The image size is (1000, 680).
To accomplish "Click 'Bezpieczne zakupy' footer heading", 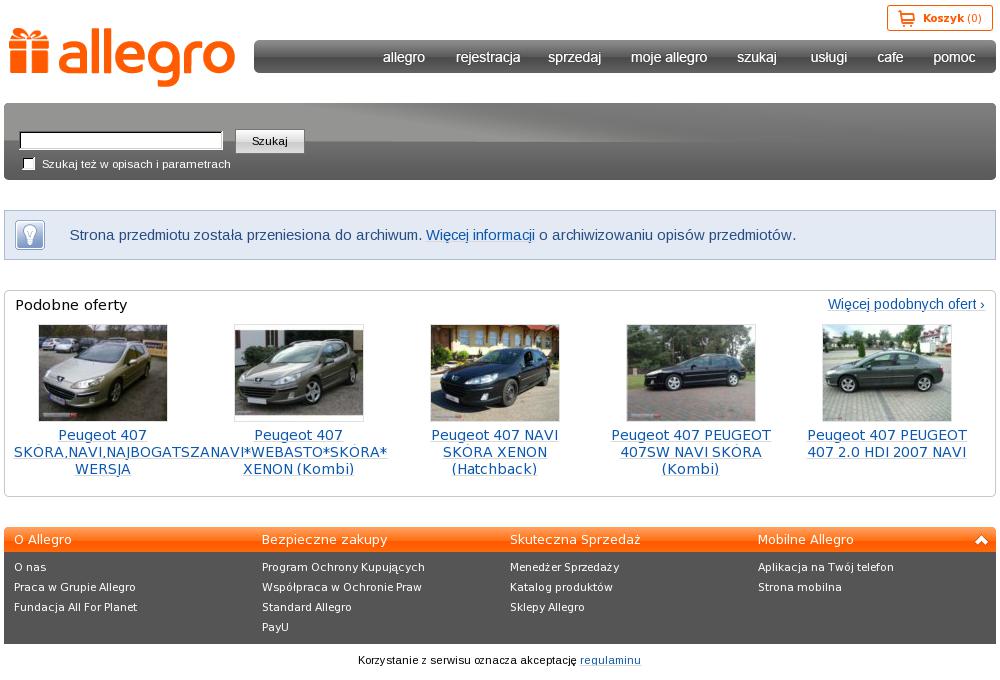I will pyautogui.click(x=325, y=540).
